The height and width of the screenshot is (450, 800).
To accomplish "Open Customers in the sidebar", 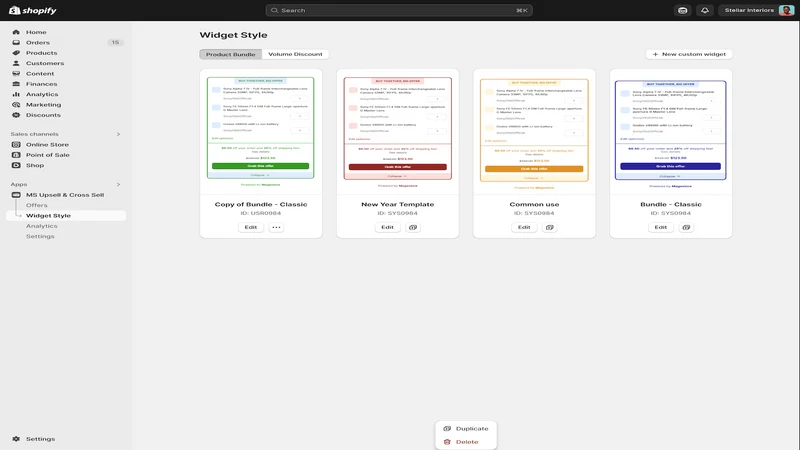I will (45, 63).
